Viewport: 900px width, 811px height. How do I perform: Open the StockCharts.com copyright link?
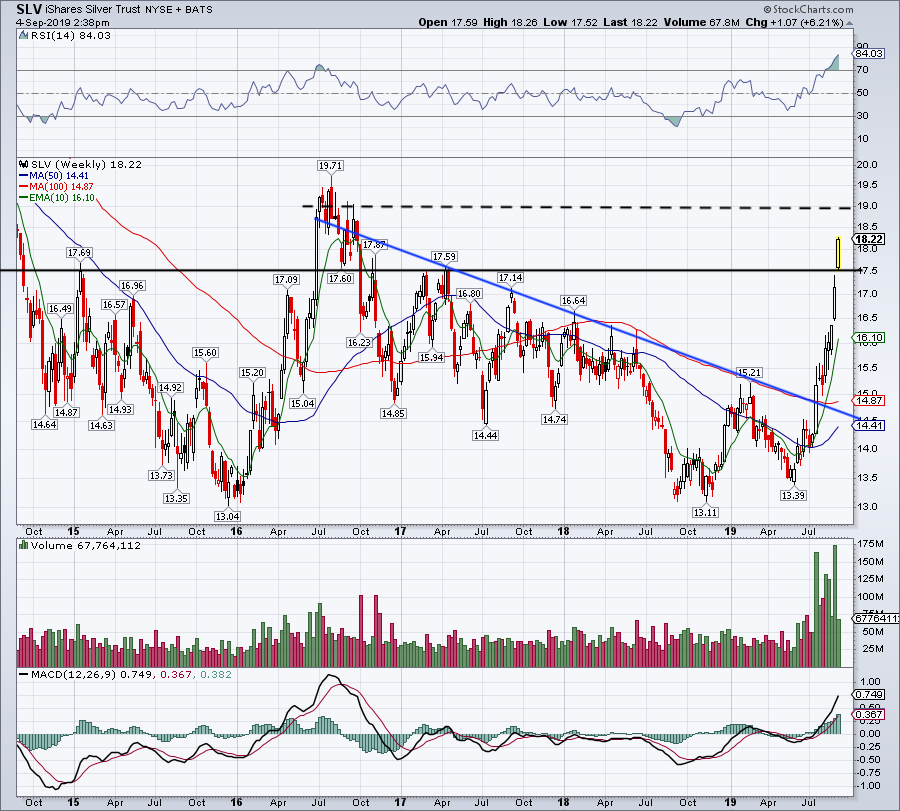click(808, 9)
